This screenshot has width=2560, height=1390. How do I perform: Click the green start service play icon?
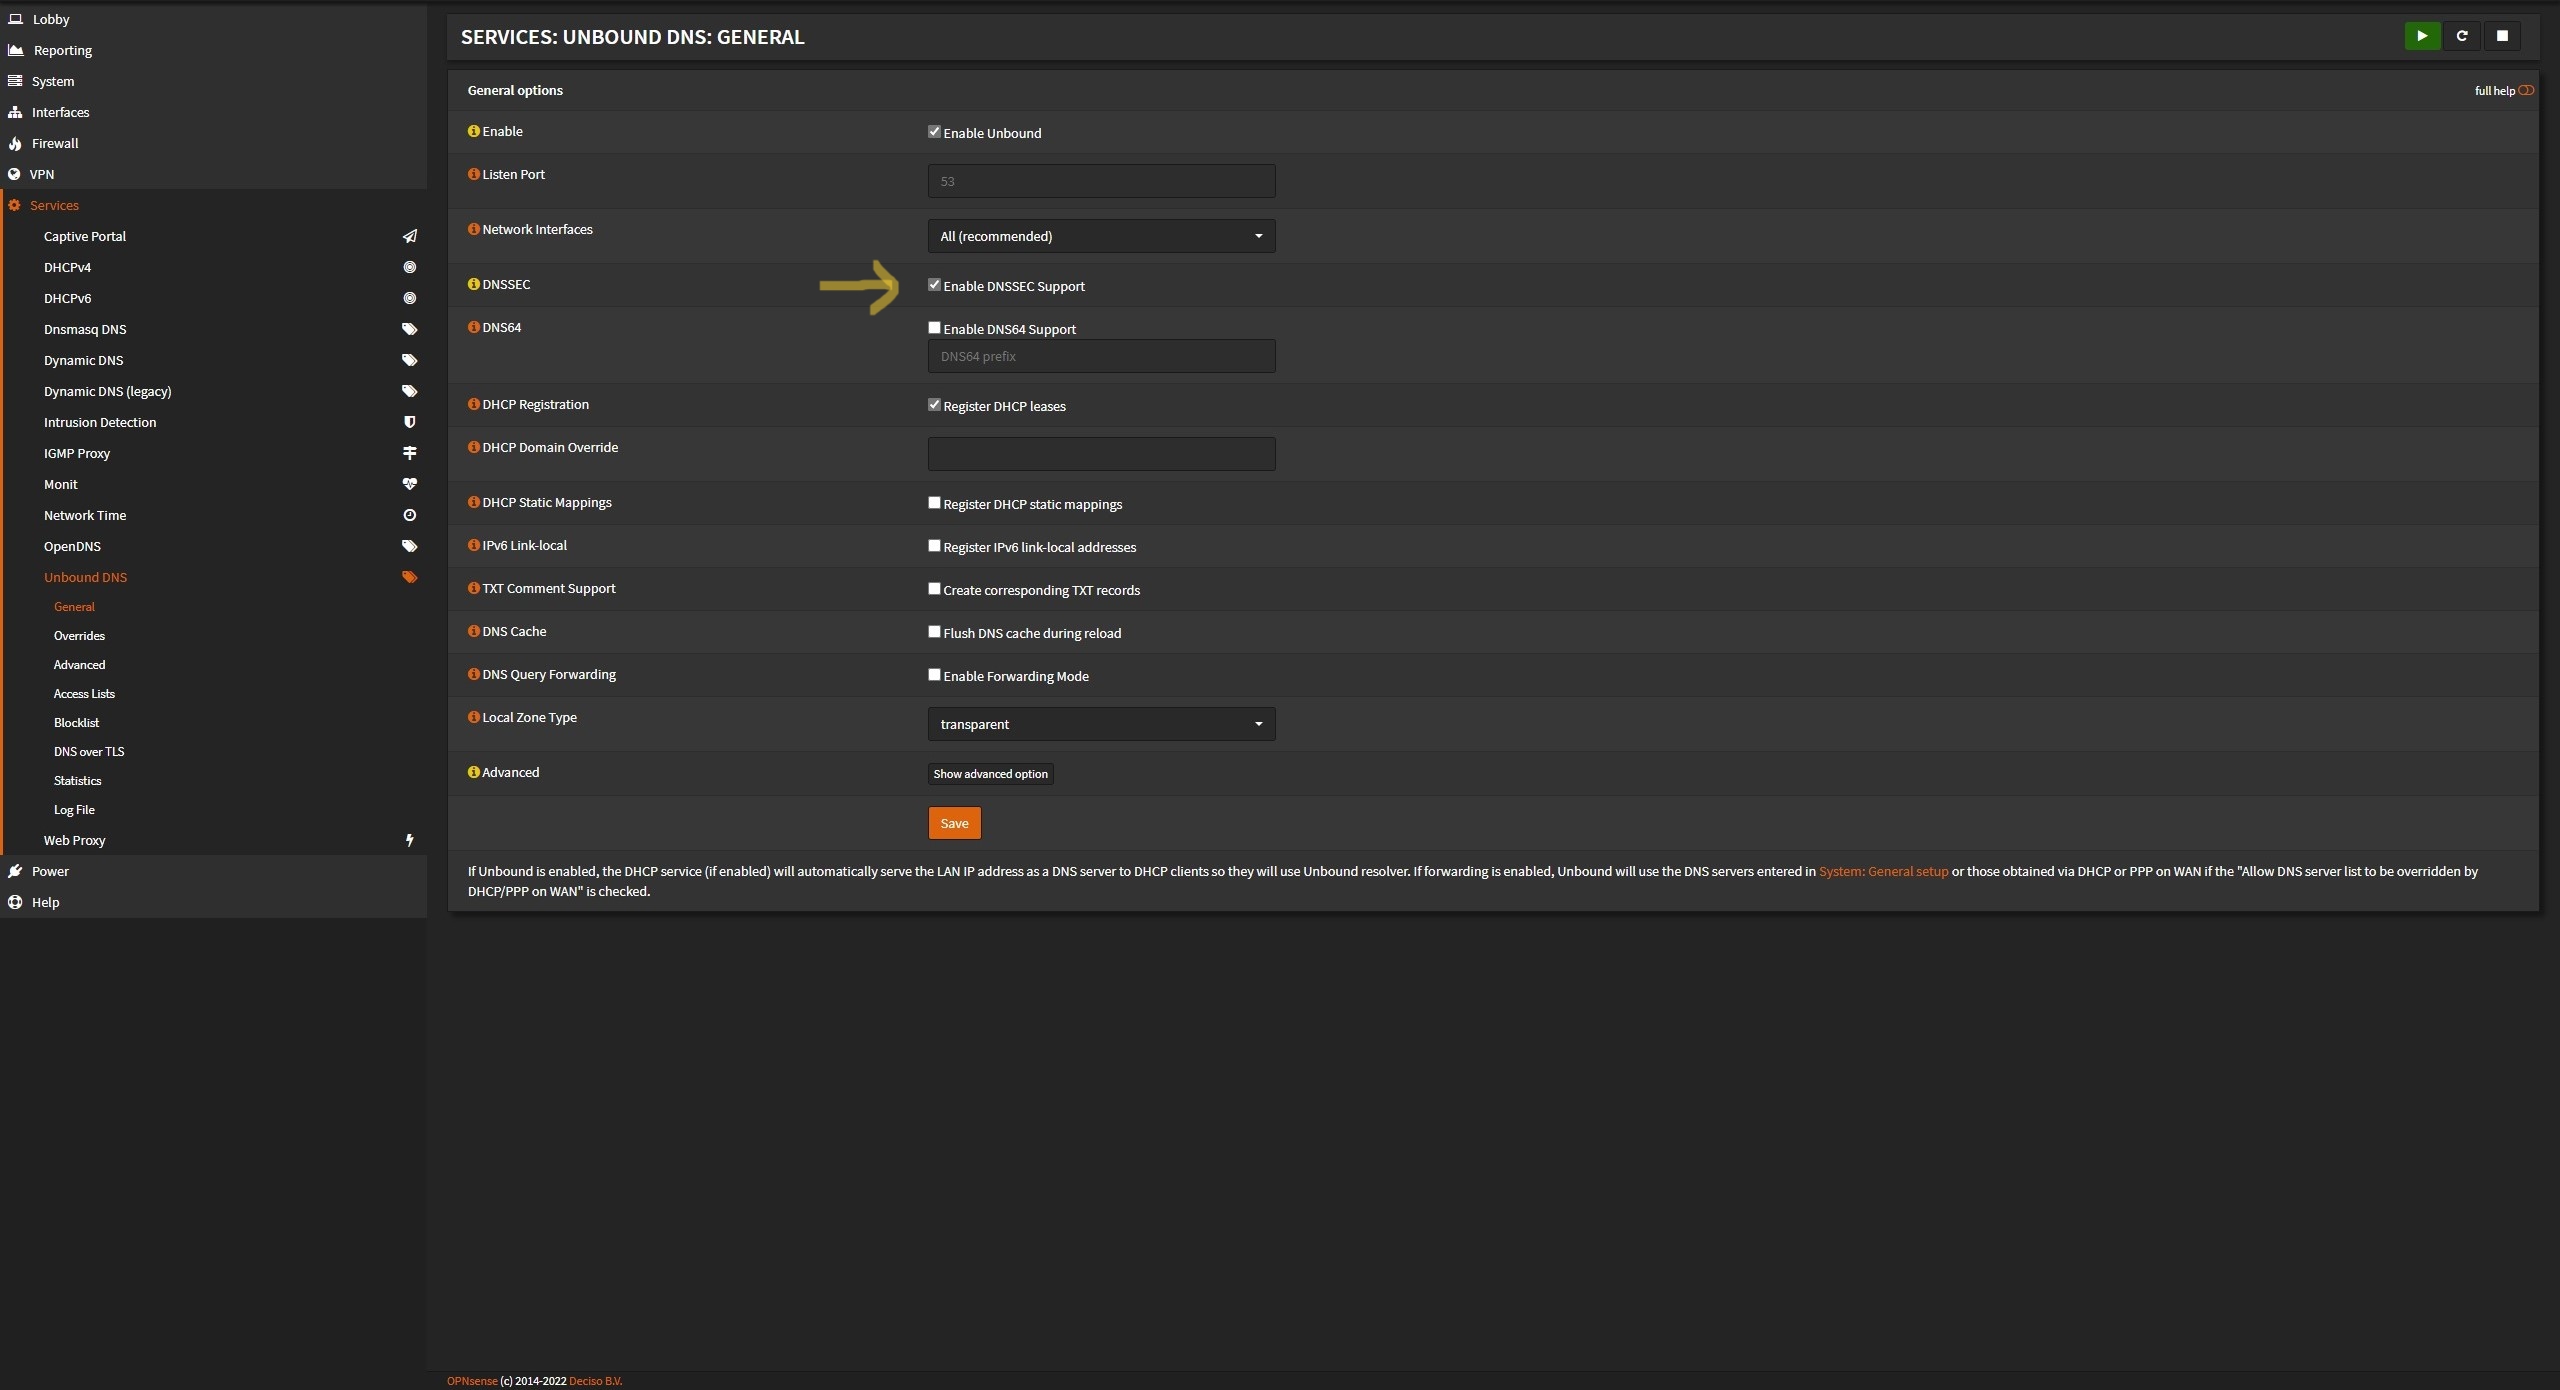pyautogui.click(x=2421, y=36)
